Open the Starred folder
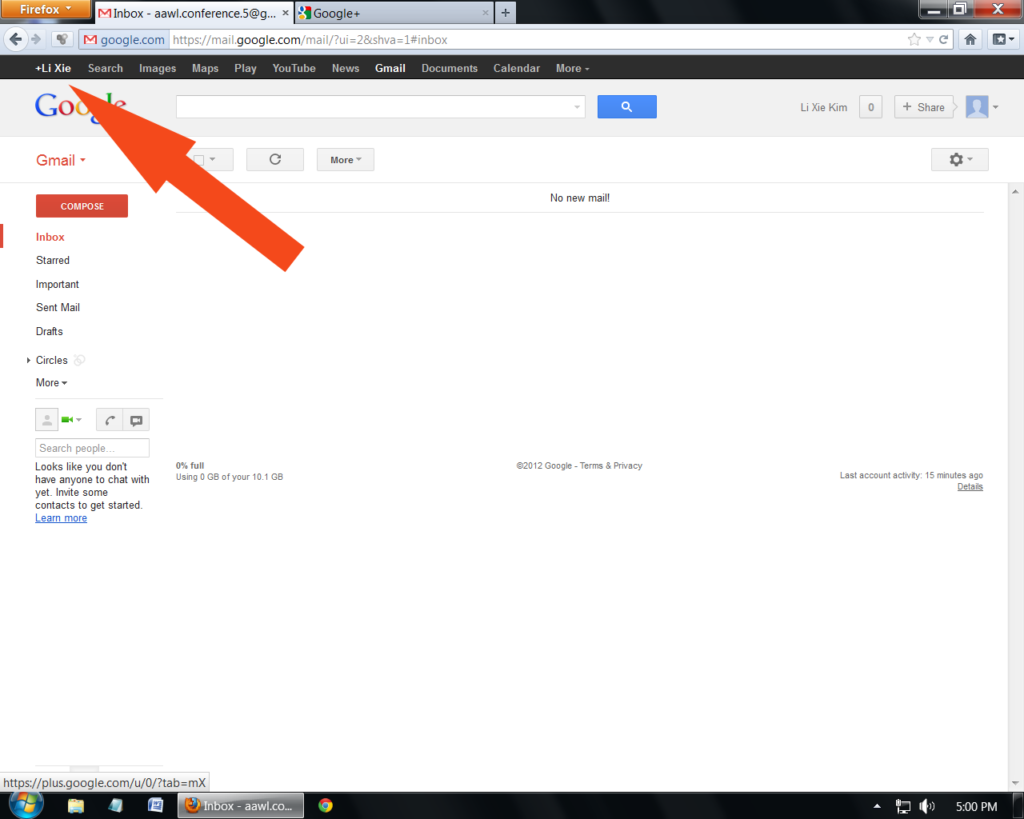The width and height of the screenshot is (1024, 819). [x=52, y=260]
